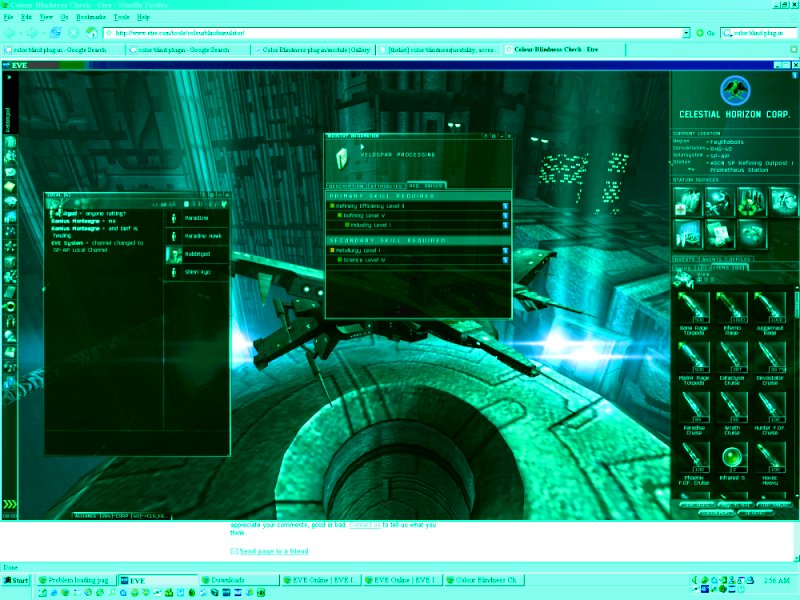This screenshot has height=600, width=800.
Task: Open the Edit menu
Action: coord(26,17)
